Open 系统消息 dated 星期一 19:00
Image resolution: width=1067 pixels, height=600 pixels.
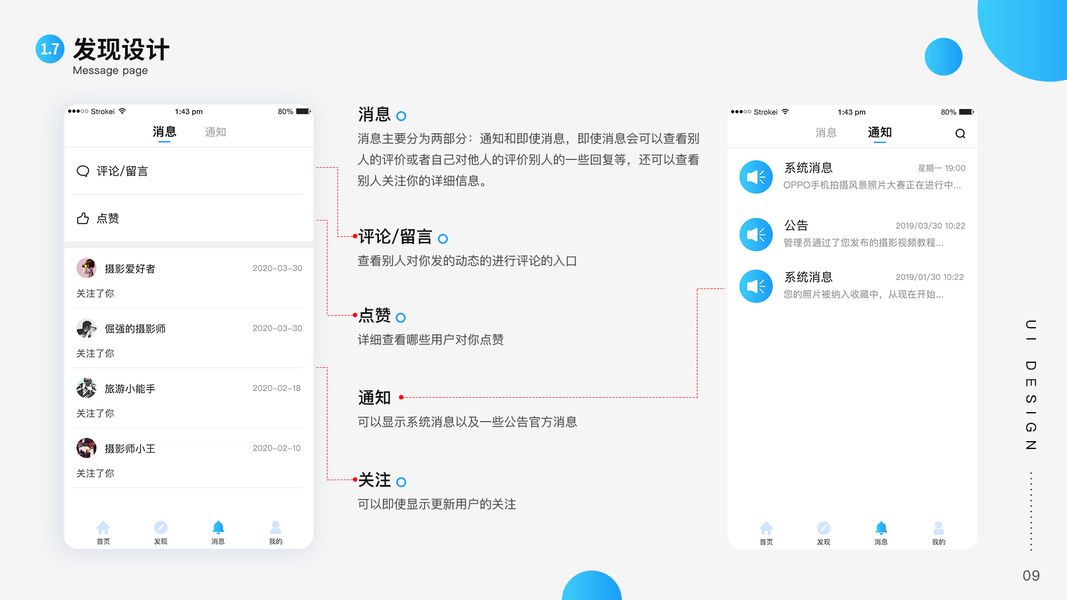tap(808, 167)
